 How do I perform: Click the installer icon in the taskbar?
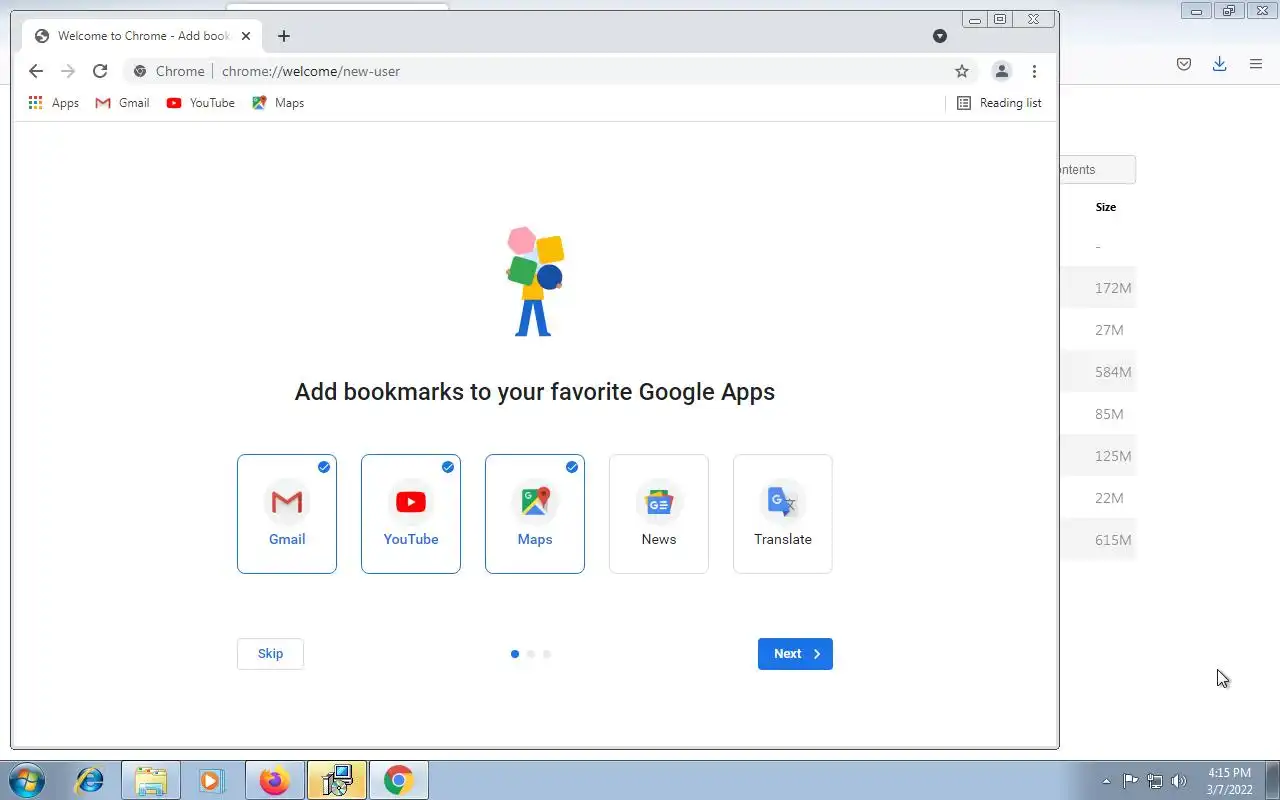[x=336, y=780]
